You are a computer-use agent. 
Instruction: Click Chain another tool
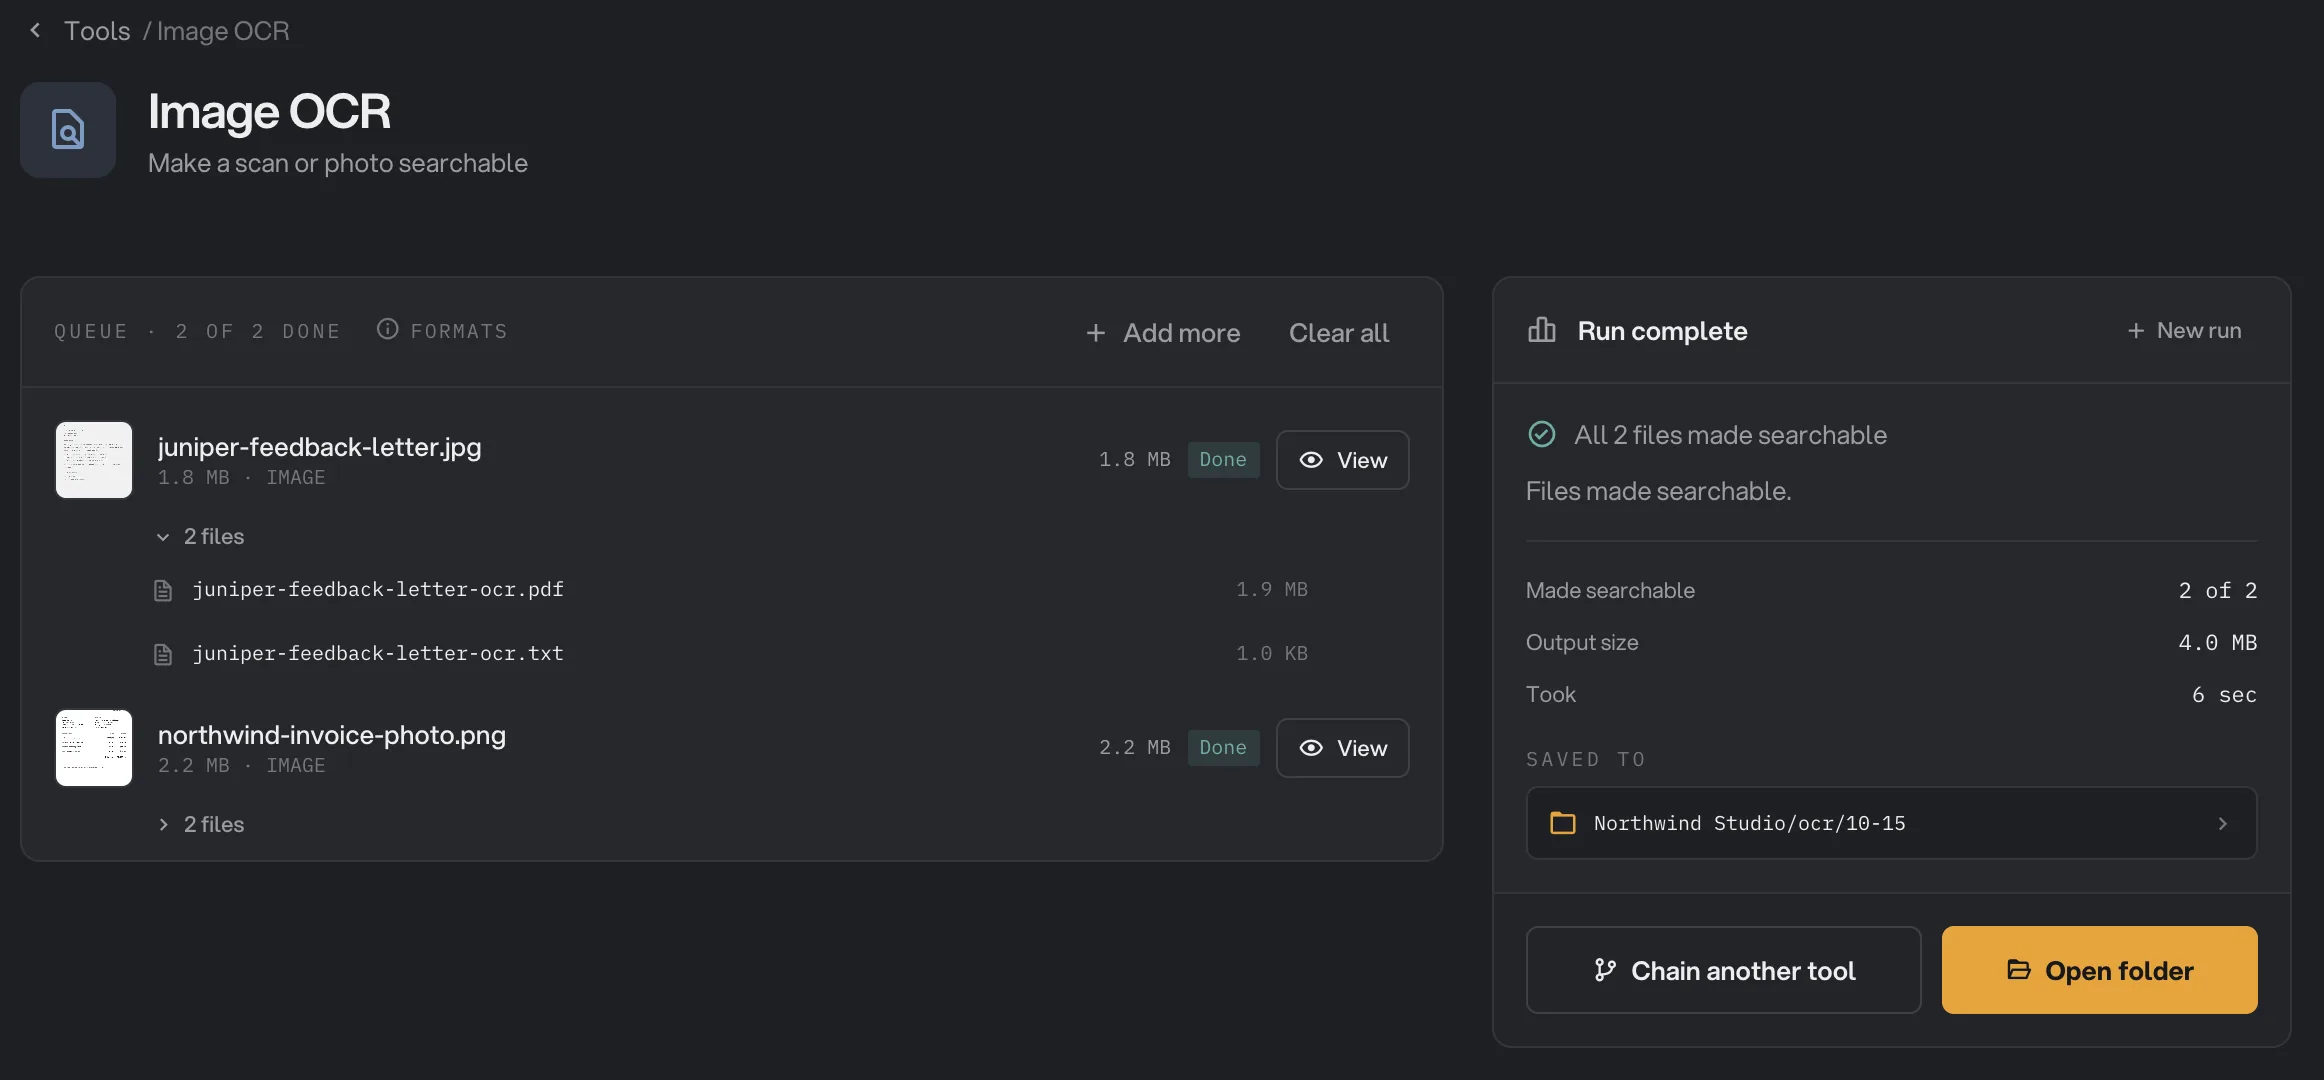tap(1724, 970)
